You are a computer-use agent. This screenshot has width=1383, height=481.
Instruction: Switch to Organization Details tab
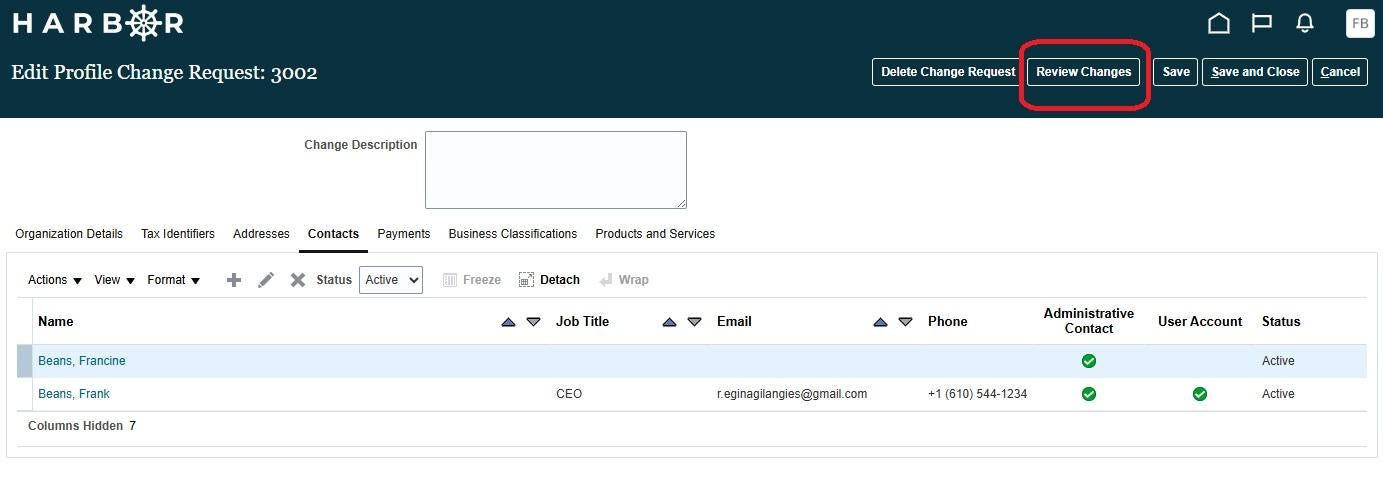coord(69,234)
